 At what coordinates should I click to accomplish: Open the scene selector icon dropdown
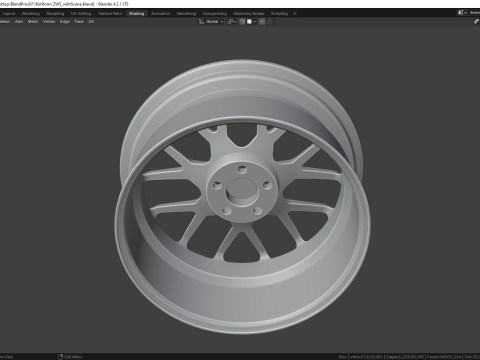(x=462, y=13)
